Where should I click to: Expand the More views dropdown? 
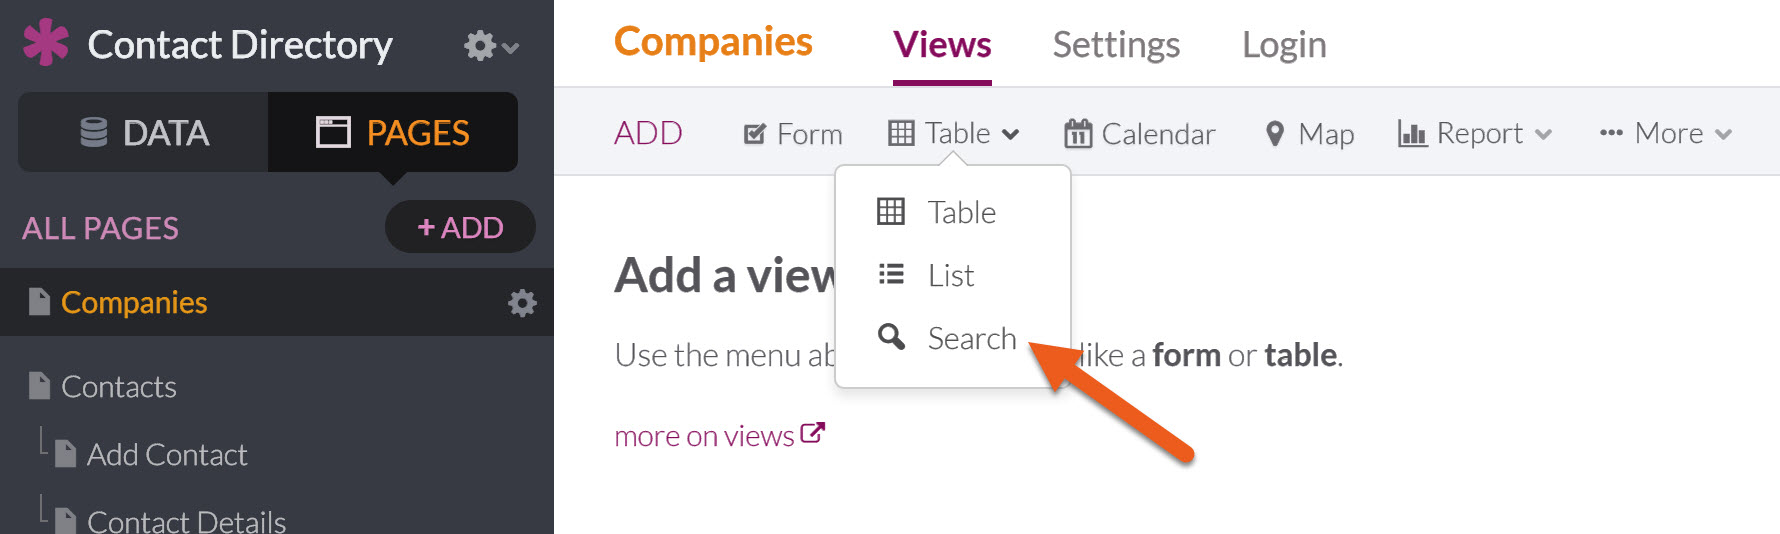tap(1665, 133)
